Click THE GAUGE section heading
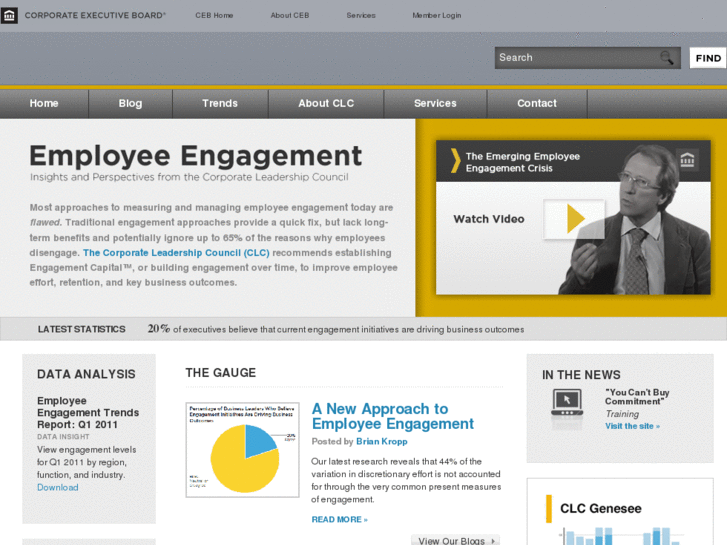Screen dimensions: 727x545 (221, 372)
